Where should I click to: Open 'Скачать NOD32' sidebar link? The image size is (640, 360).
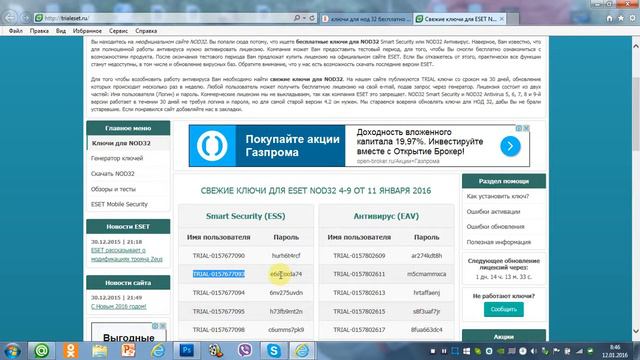pos(113,174)
